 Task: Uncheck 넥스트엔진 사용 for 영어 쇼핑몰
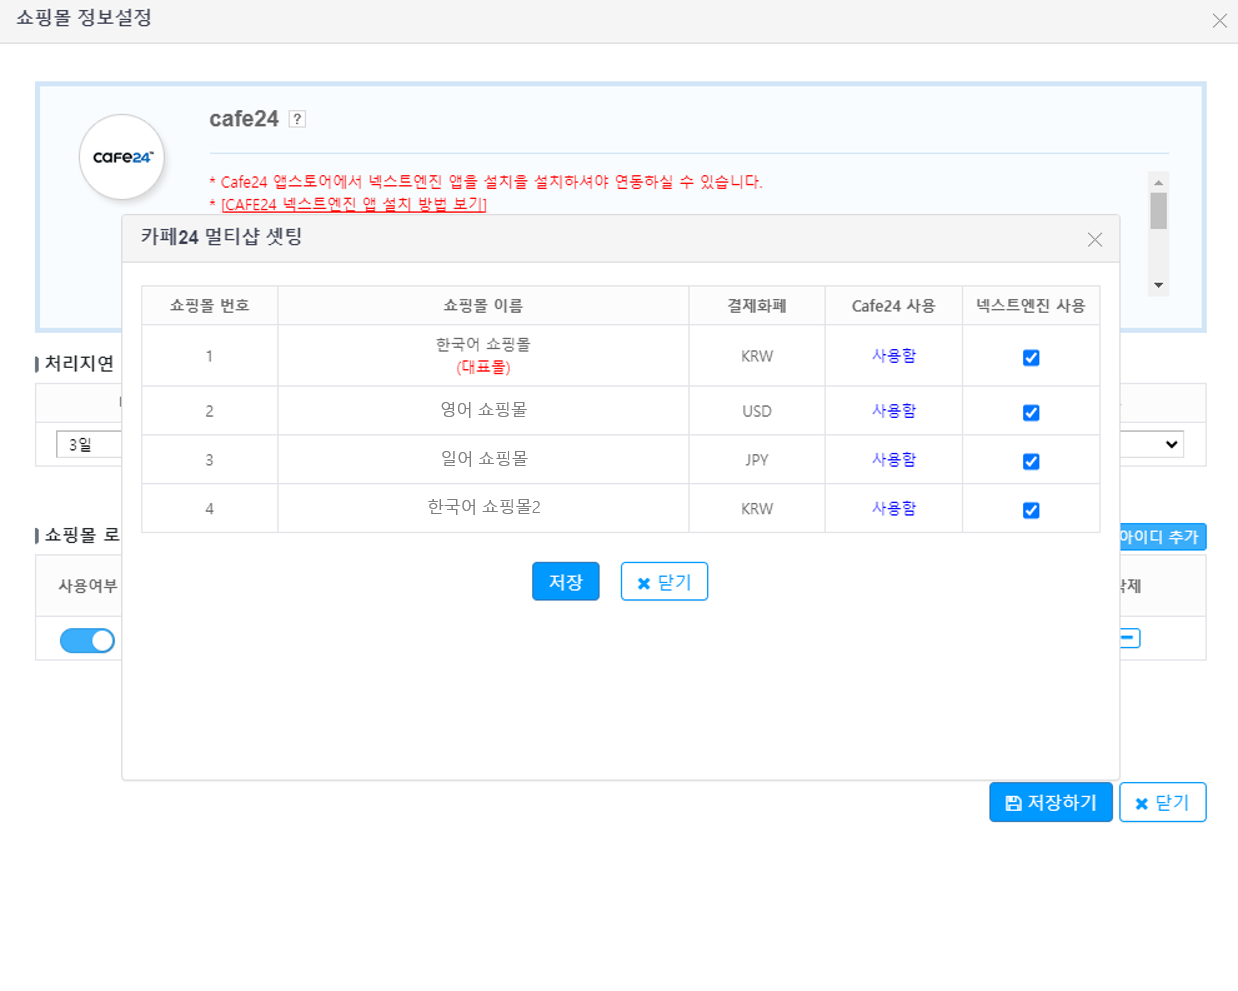[x=1031, y=413]
